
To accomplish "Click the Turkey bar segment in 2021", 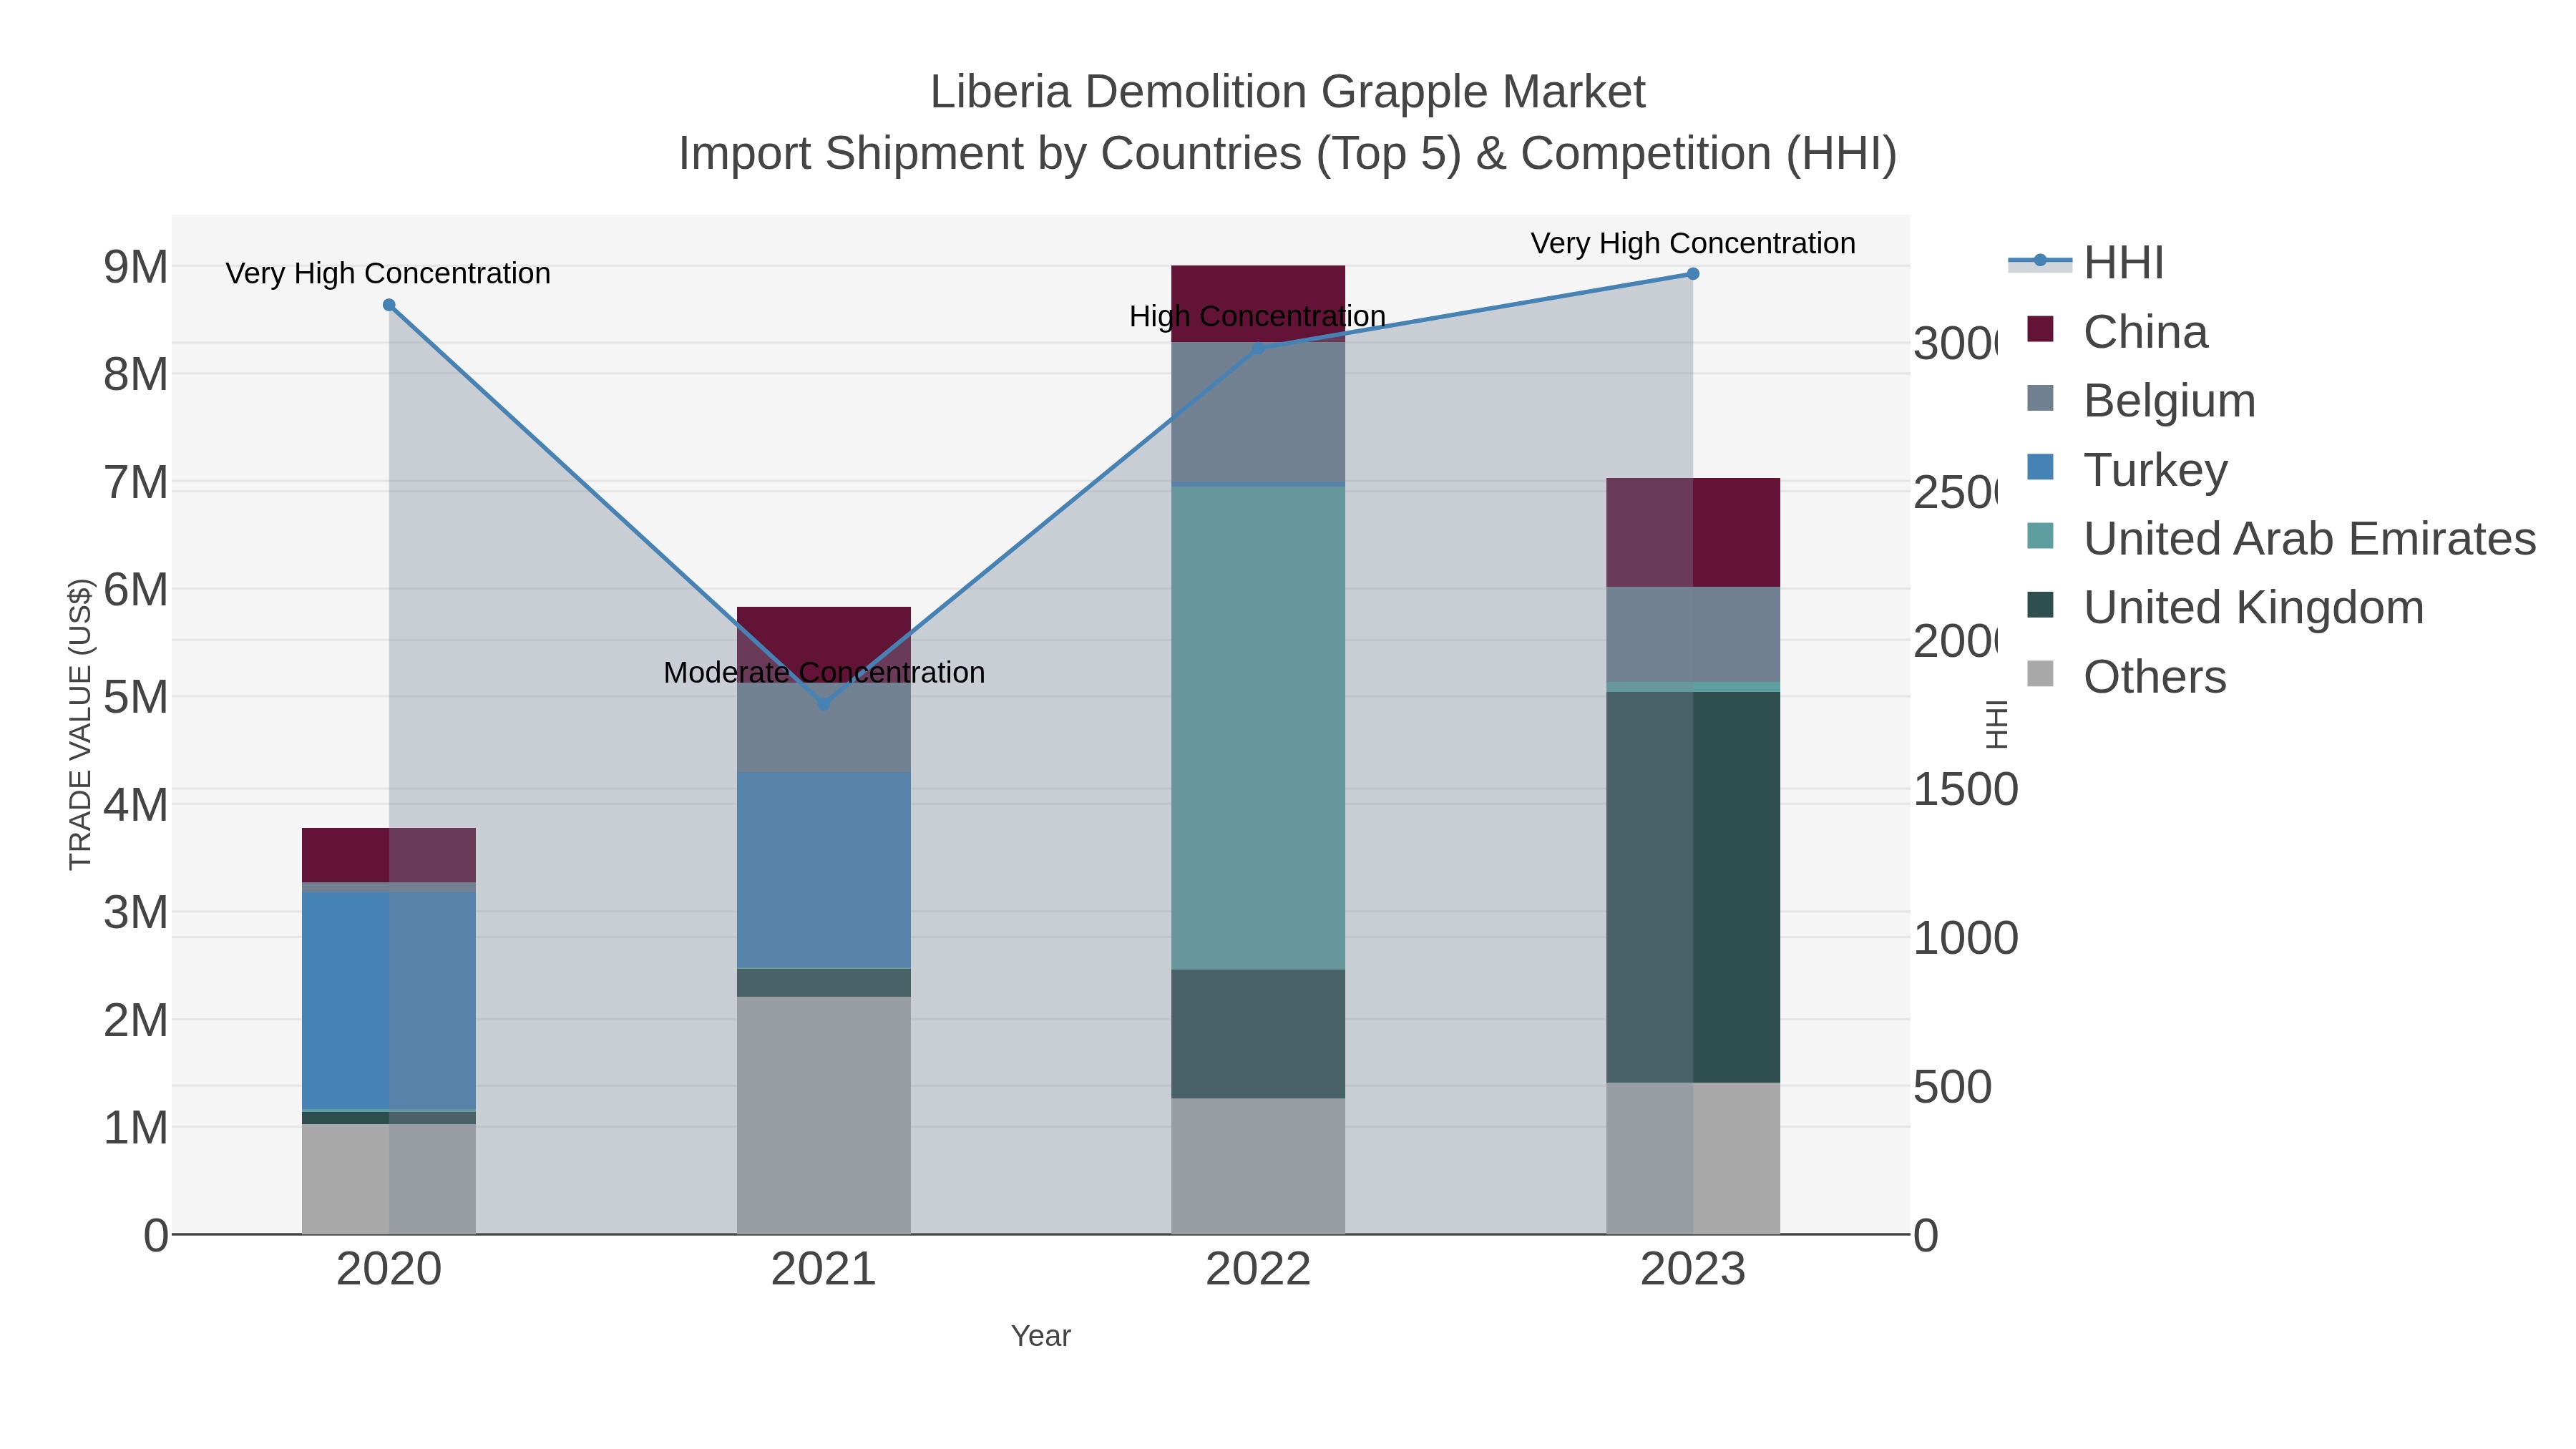I will [824, 870].
